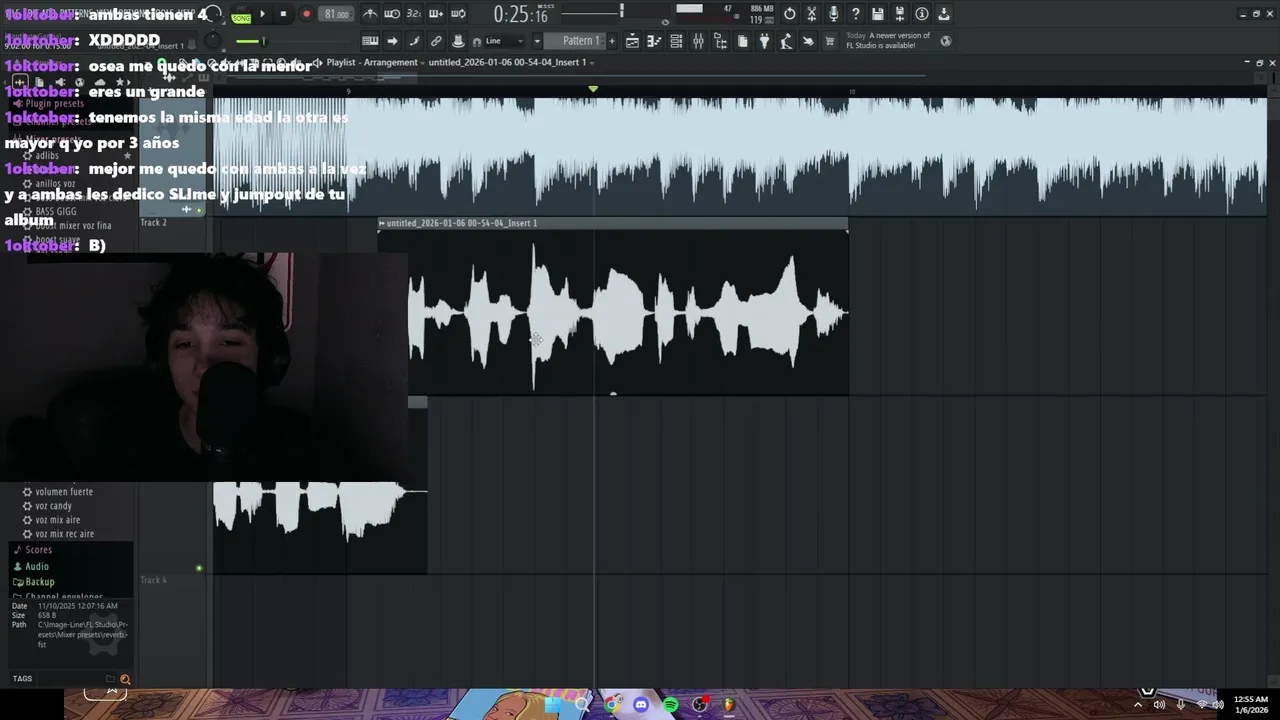The width and height of the screenshot is (1280, 720).
Task: Toggle wait for input before recording
Action: point(392,14)
